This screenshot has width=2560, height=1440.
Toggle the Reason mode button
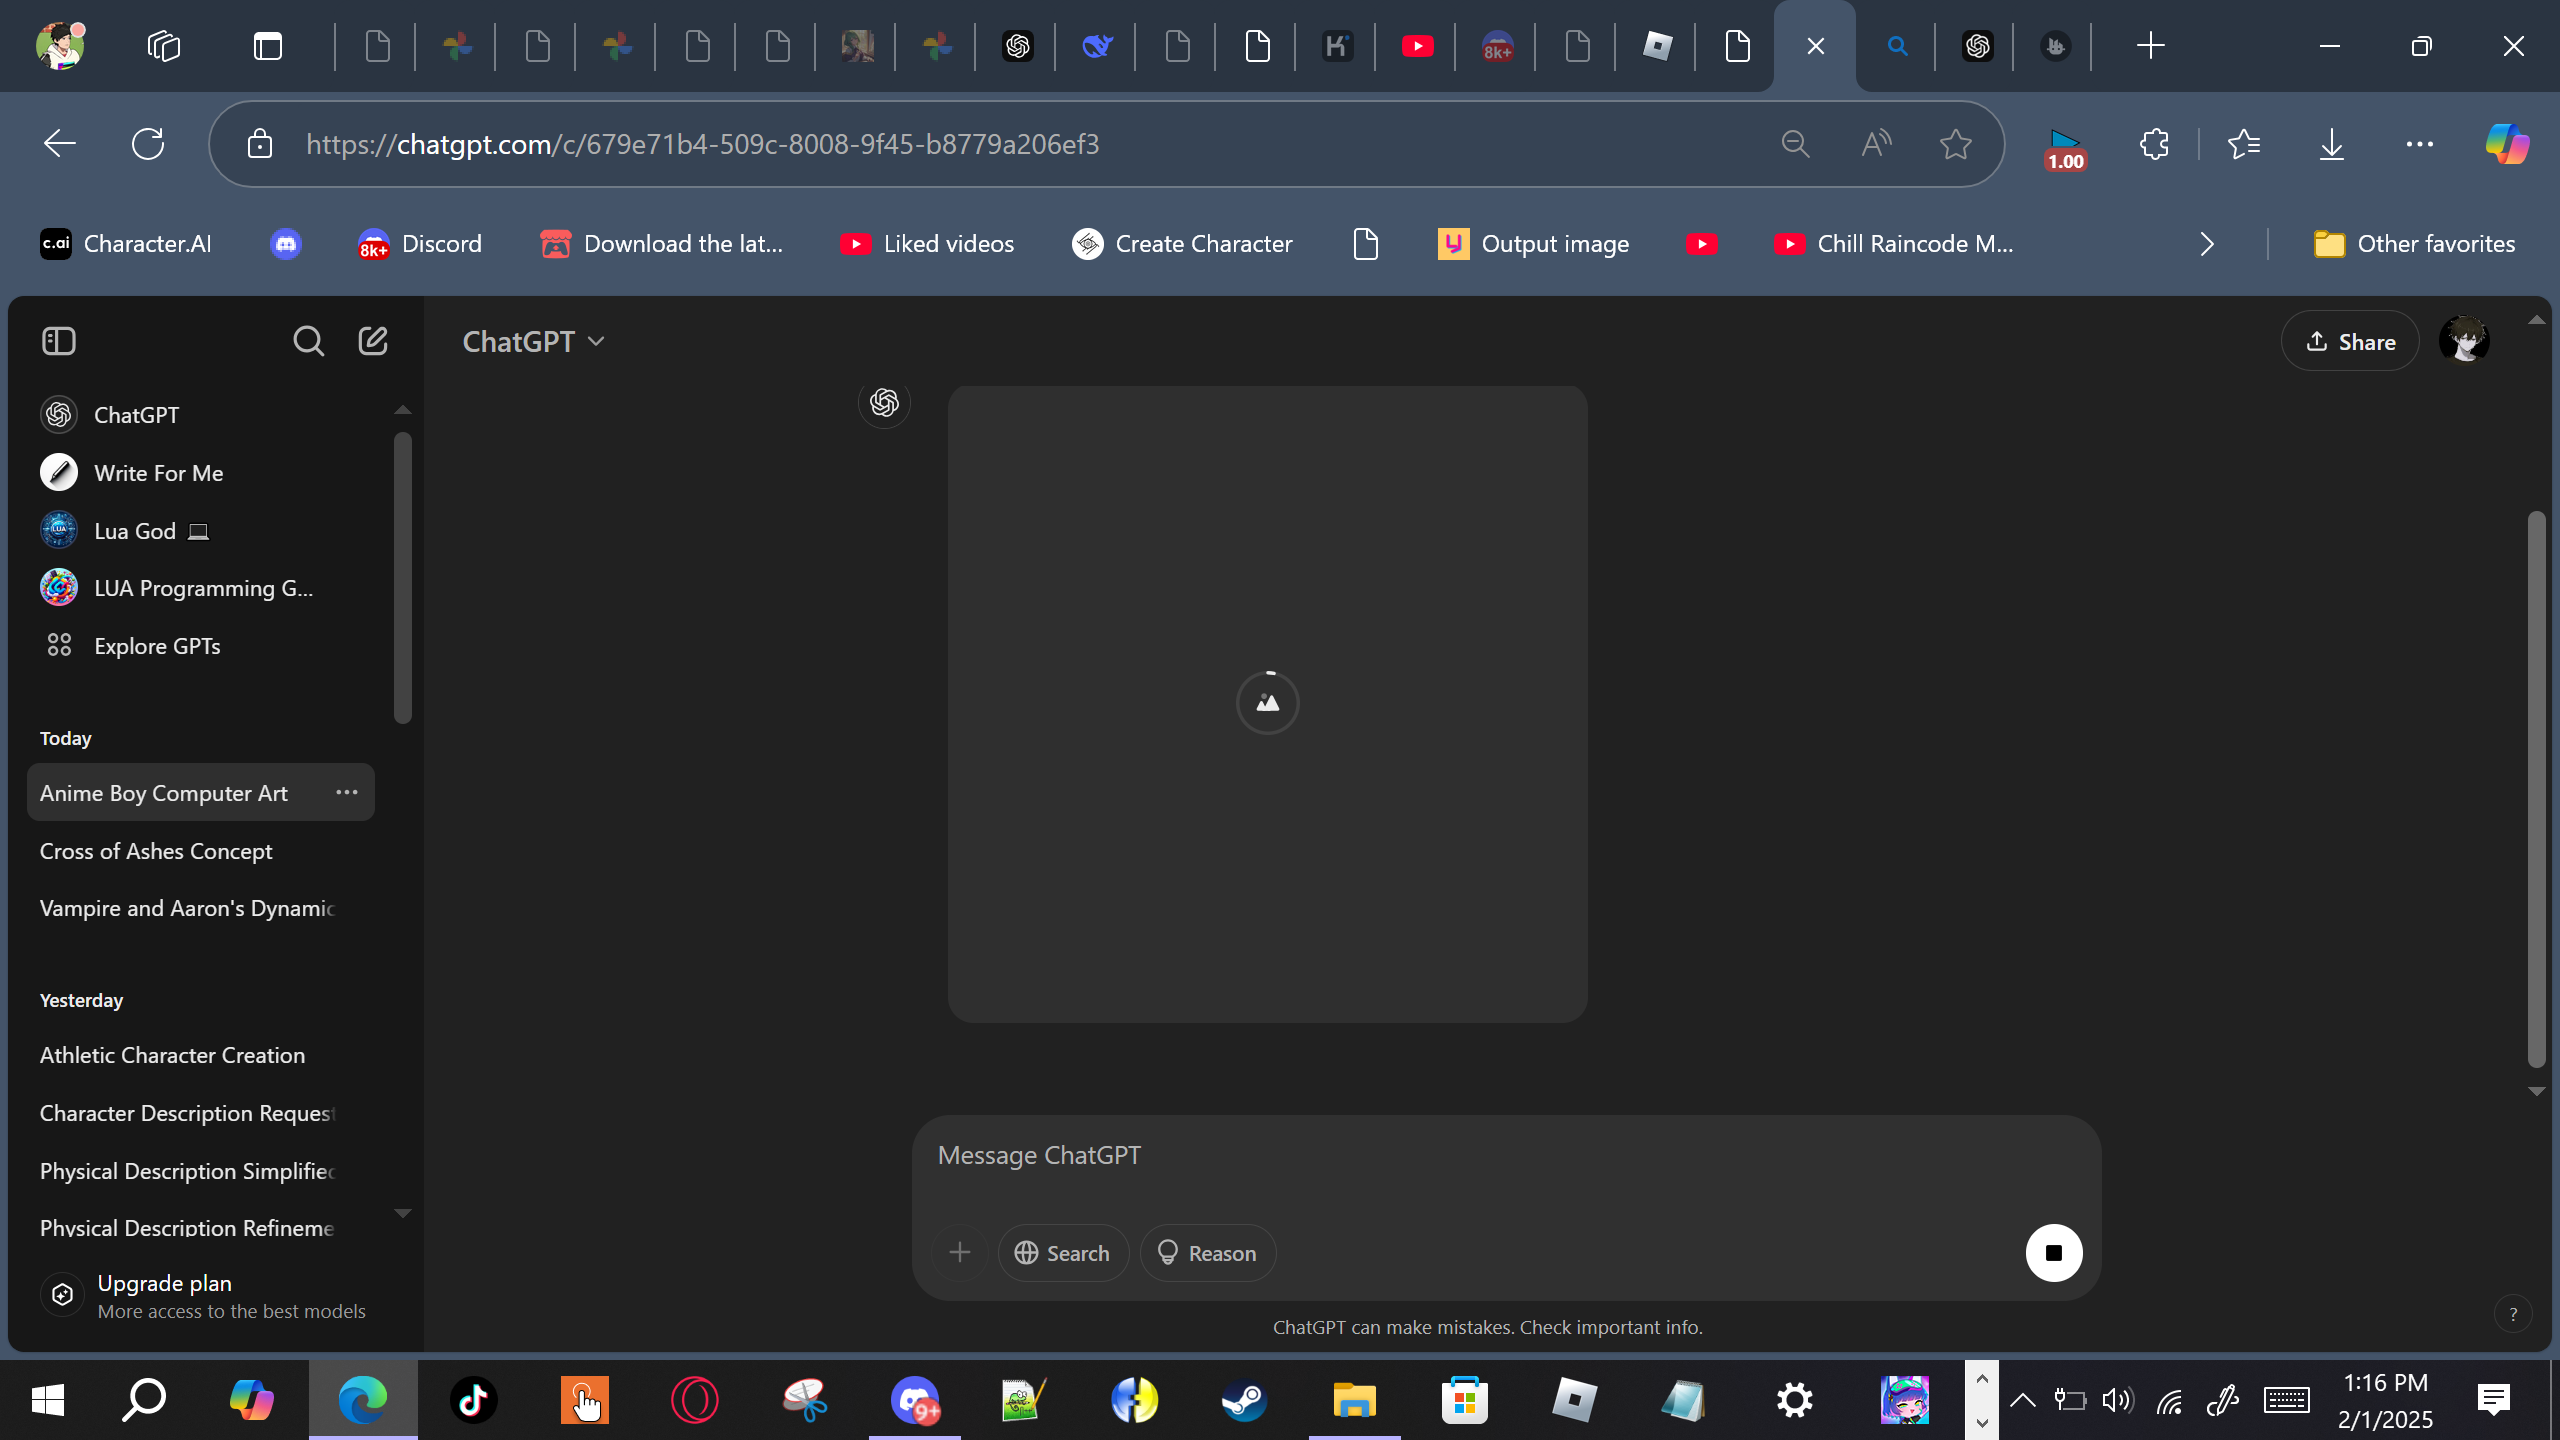coord(1207,1253)
